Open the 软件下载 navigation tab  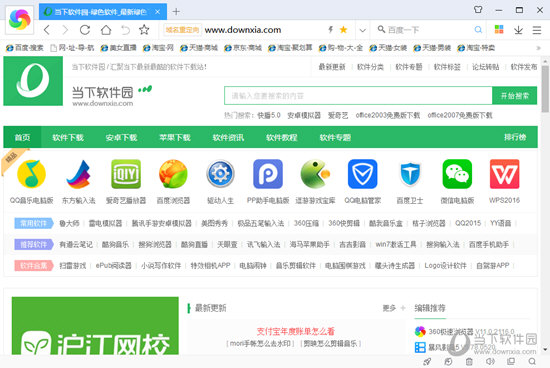68,137
